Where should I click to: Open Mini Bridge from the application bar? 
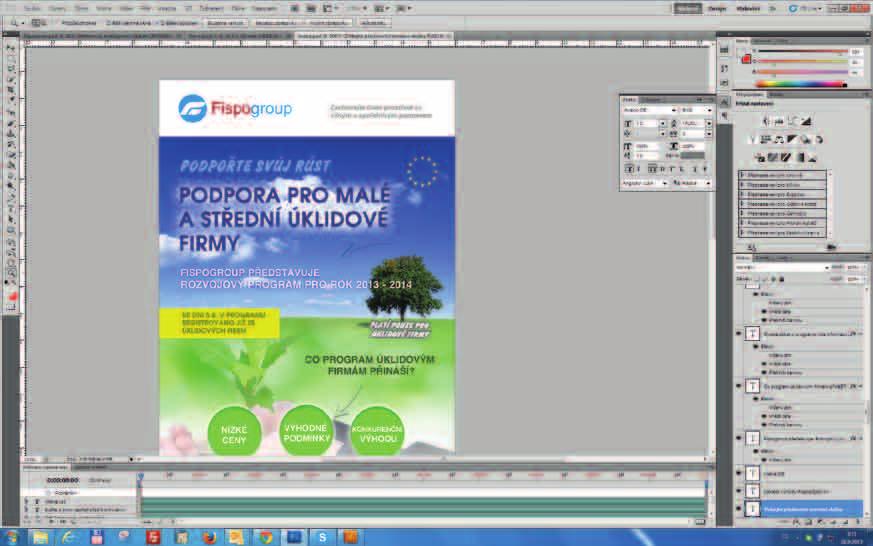(x=311, y=8)
